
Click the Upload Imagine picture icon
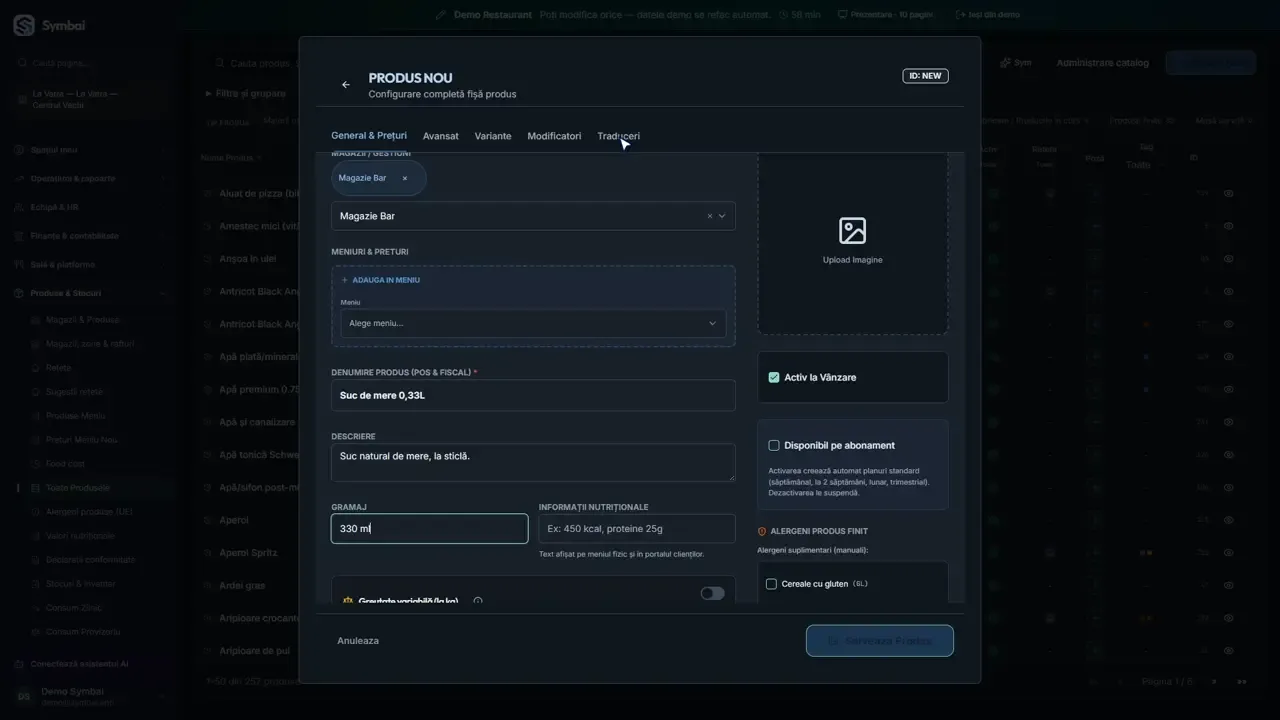click(x=852, y=231)
